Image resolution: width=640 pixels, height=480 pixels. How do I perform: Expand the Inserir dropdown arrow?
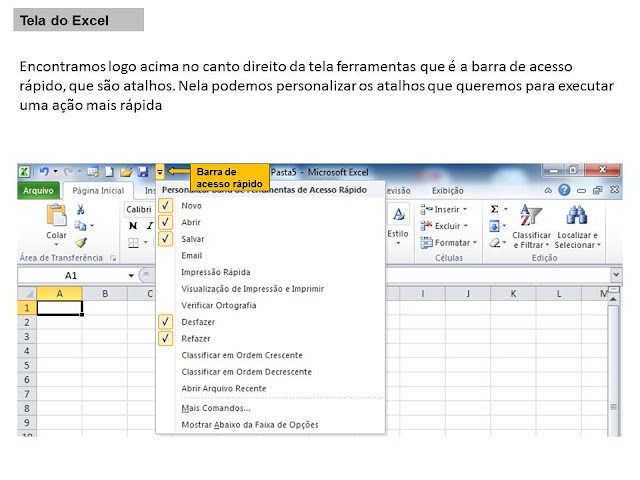tap(465, 209)
